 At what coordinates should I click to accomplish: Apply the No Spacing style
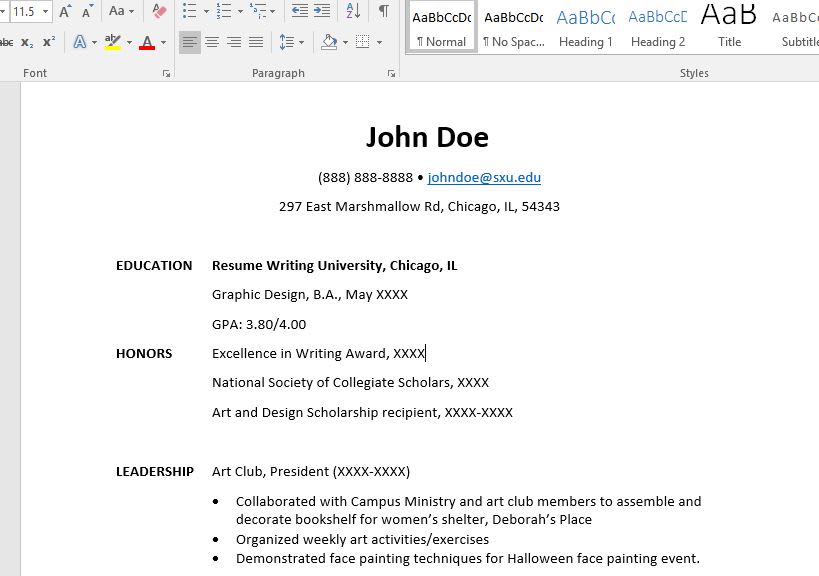pos(513,26)
